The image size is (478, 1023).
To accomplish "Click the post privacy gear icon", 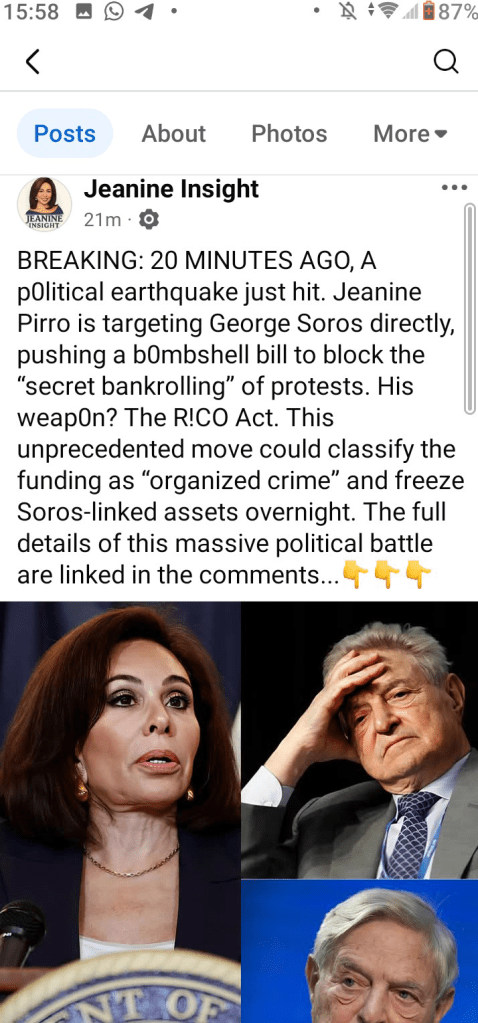I will (x=149, y=220).
